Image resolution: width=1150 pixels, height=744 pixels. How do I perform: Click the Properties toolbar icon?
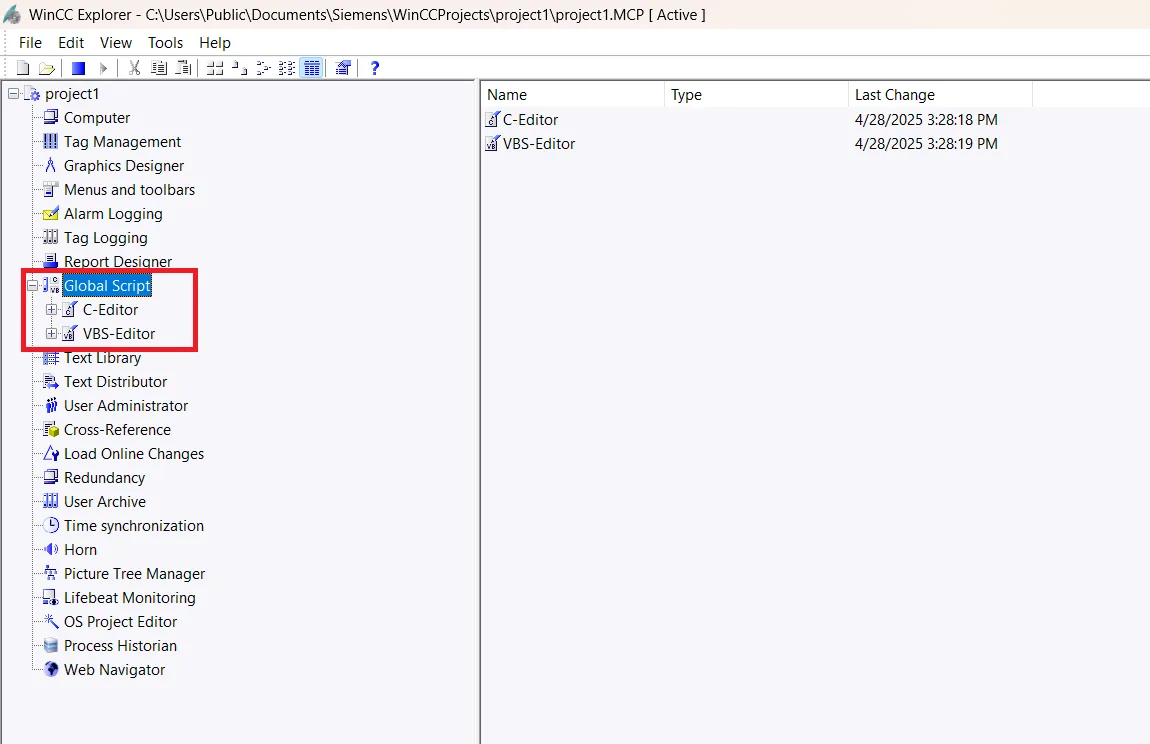343,68
